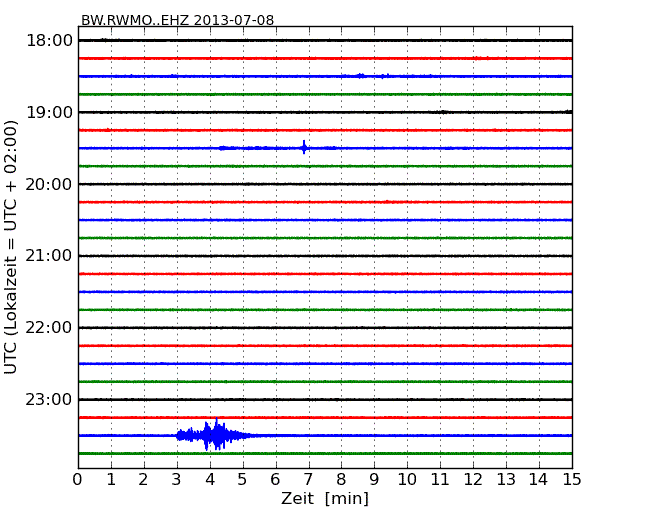Click the 10 minute tick label
Viewport: 650px width, 520px height.
click(407, 480)
